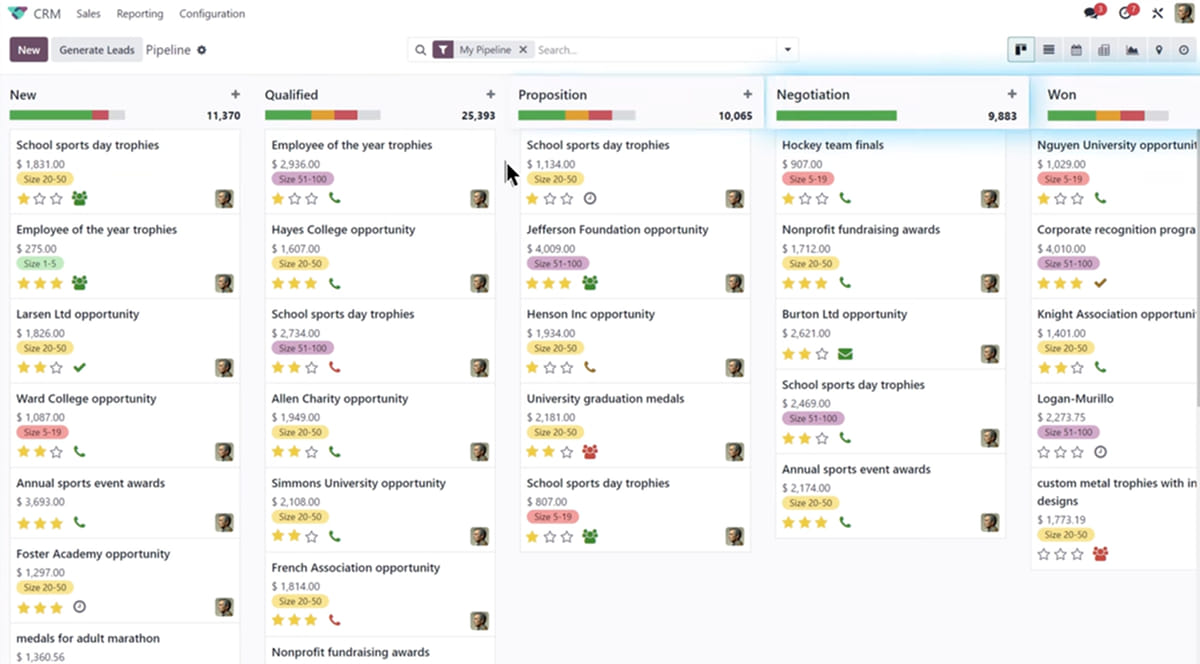Screen dimensions: 1200x664
Task: Open the Sales menu
Action: 89,14
